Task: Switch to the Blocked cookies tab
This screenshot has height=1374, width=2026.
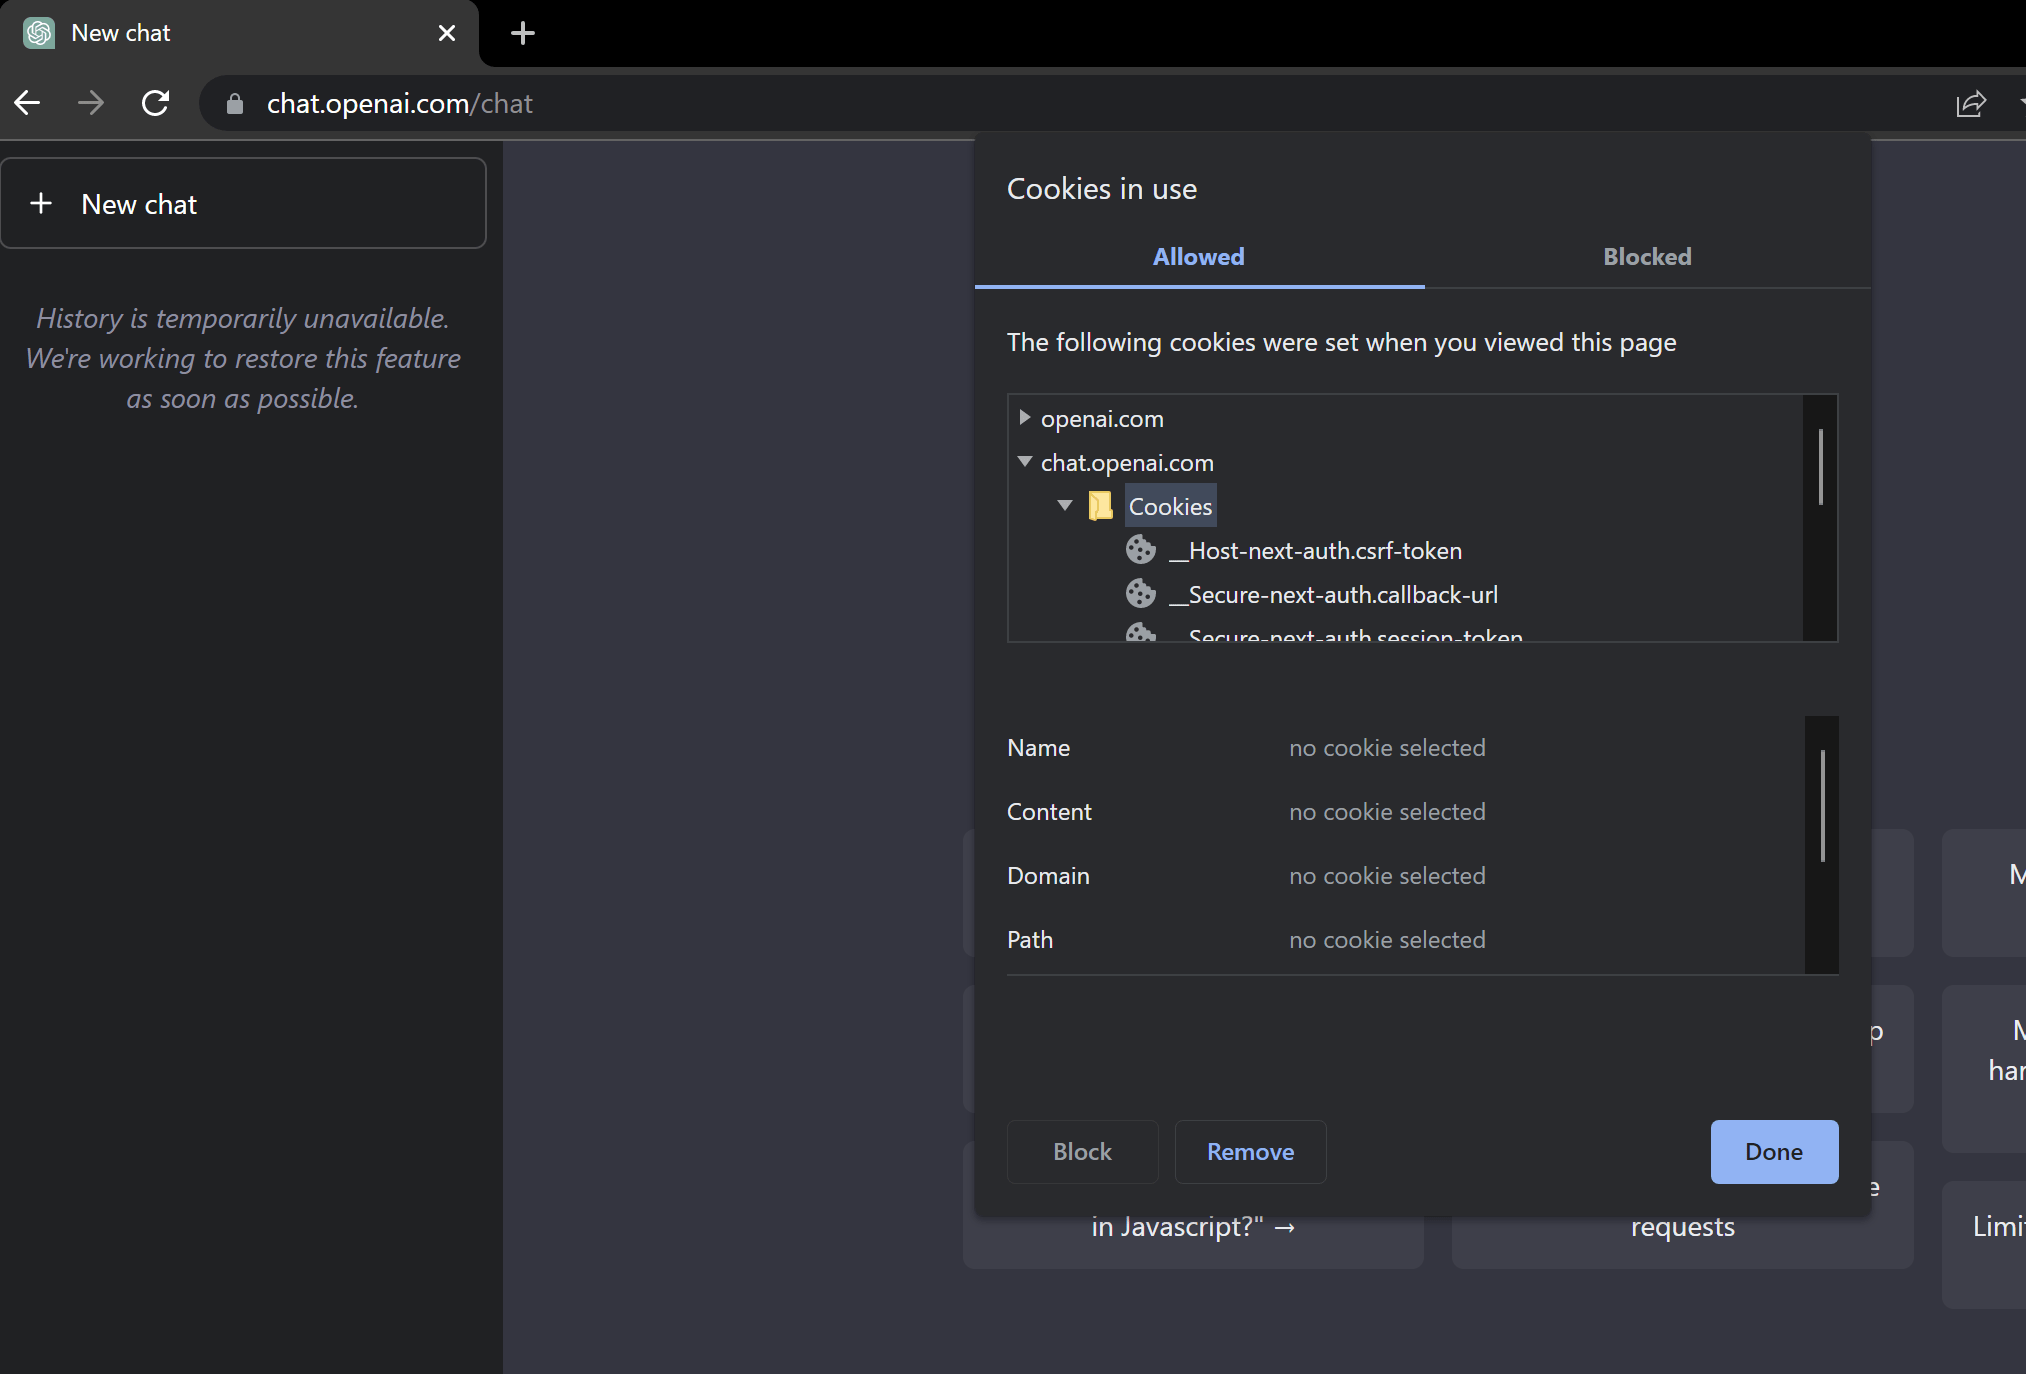Action: [x=1646, y=257]
